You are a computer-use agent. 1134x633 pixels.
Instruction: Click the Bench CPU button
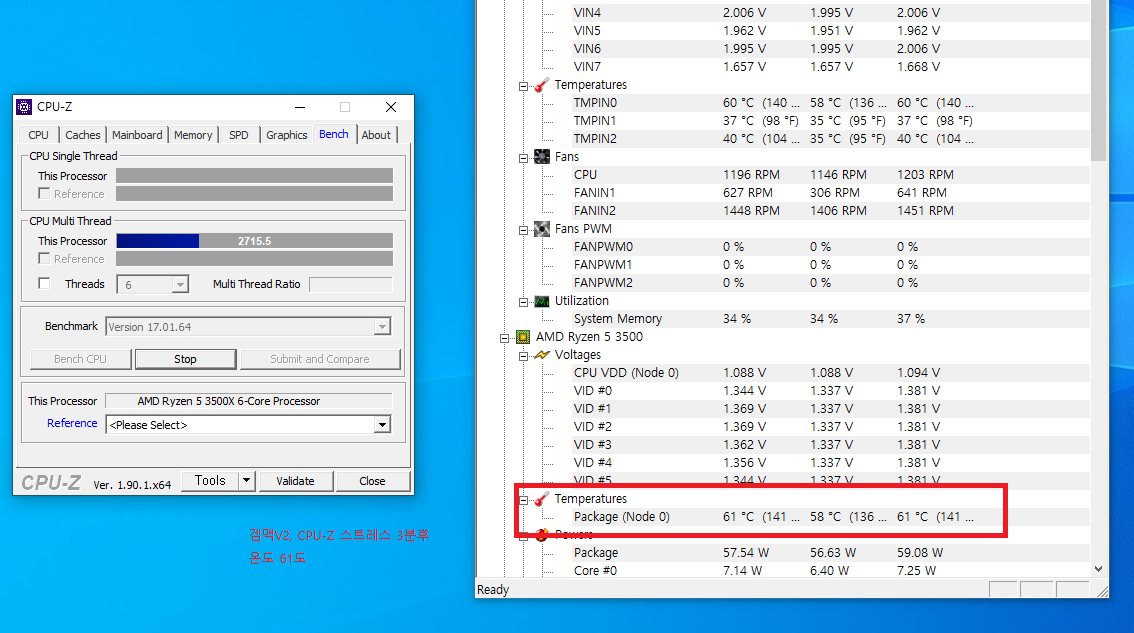tap(80, 359)
